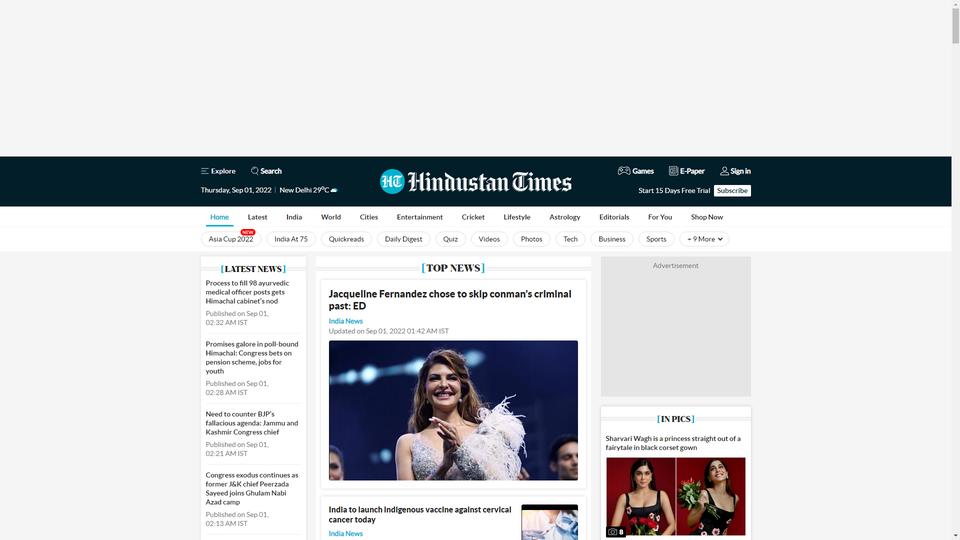
Task: Click the cervical cancer vaccine thumbnail
Action: pyautogui.click(x=549, y=522)
